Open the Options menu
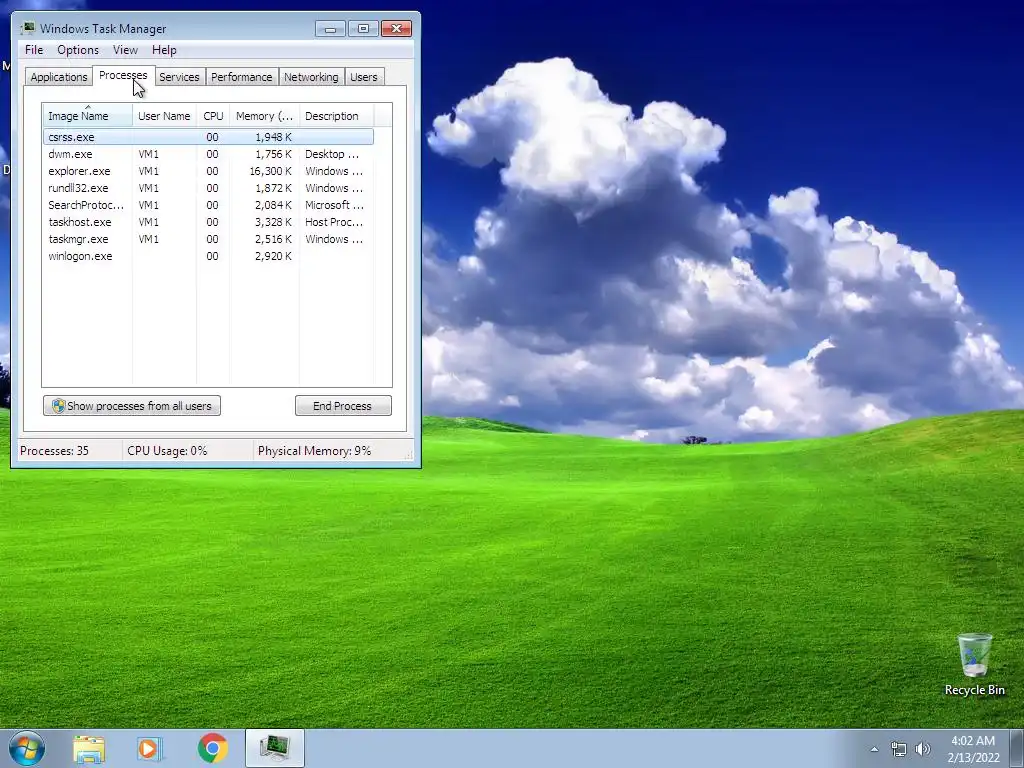The height and width of the screenshot is (768, 1024). tap(78, 50)
